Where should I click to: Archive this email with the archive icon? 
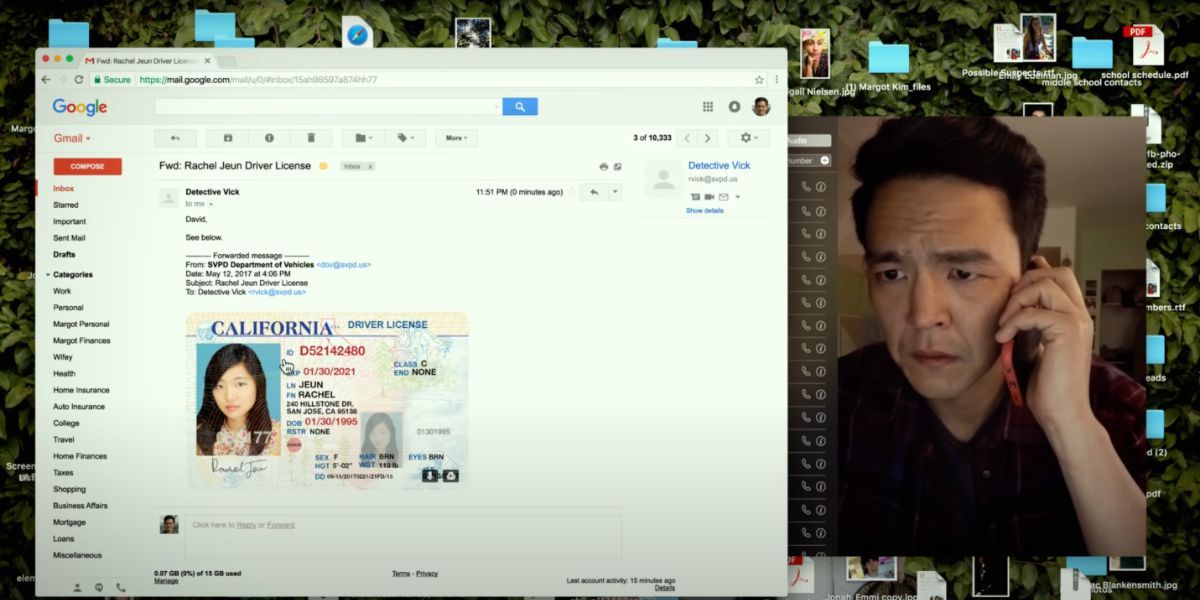227,138
